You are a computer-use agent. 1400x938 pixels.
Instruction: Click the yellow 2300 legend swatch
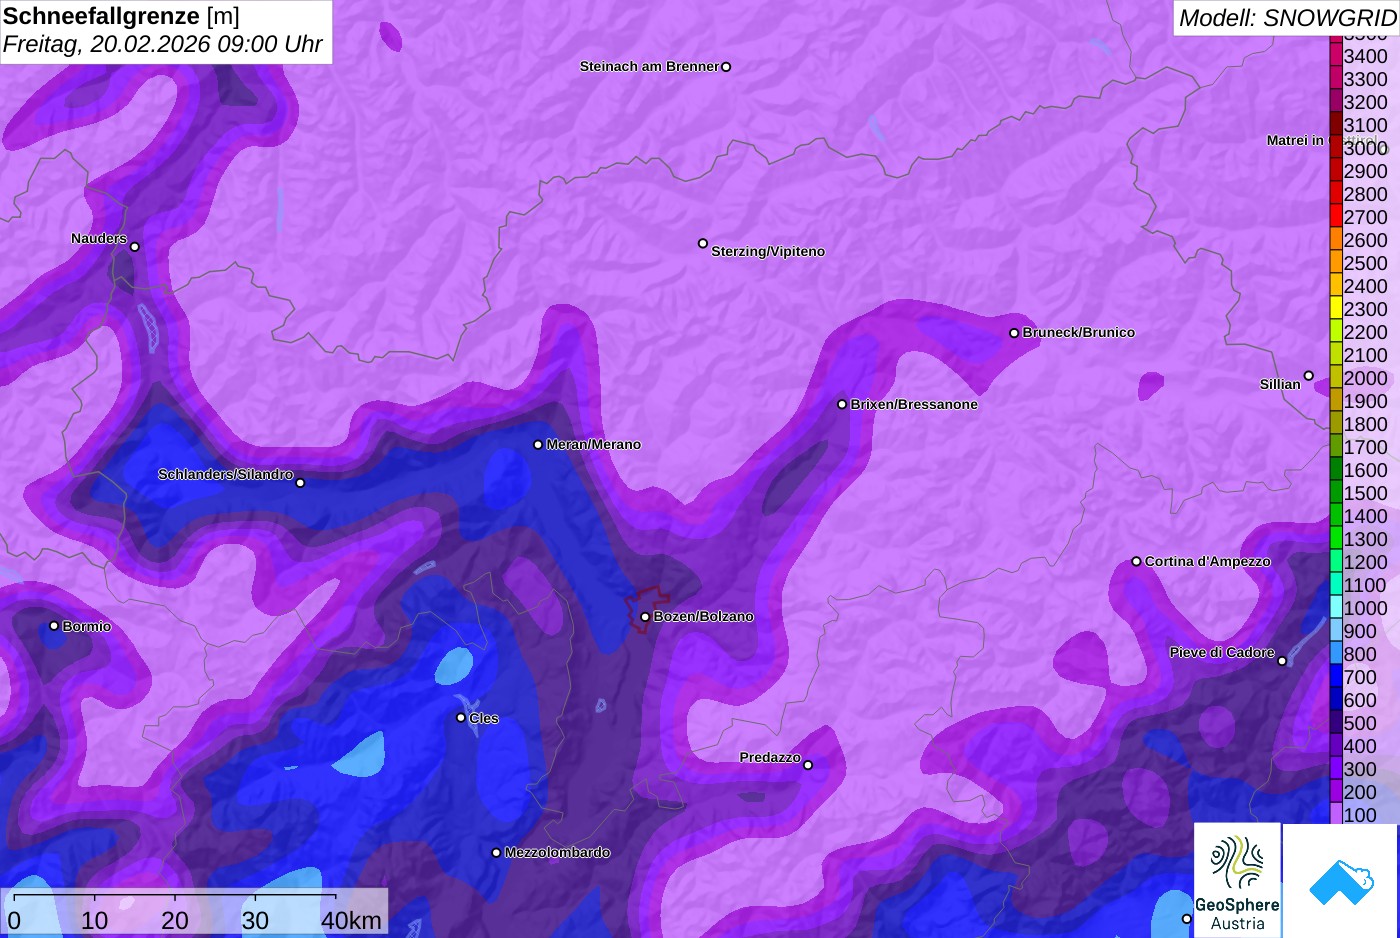click(x=1336, y=309)
